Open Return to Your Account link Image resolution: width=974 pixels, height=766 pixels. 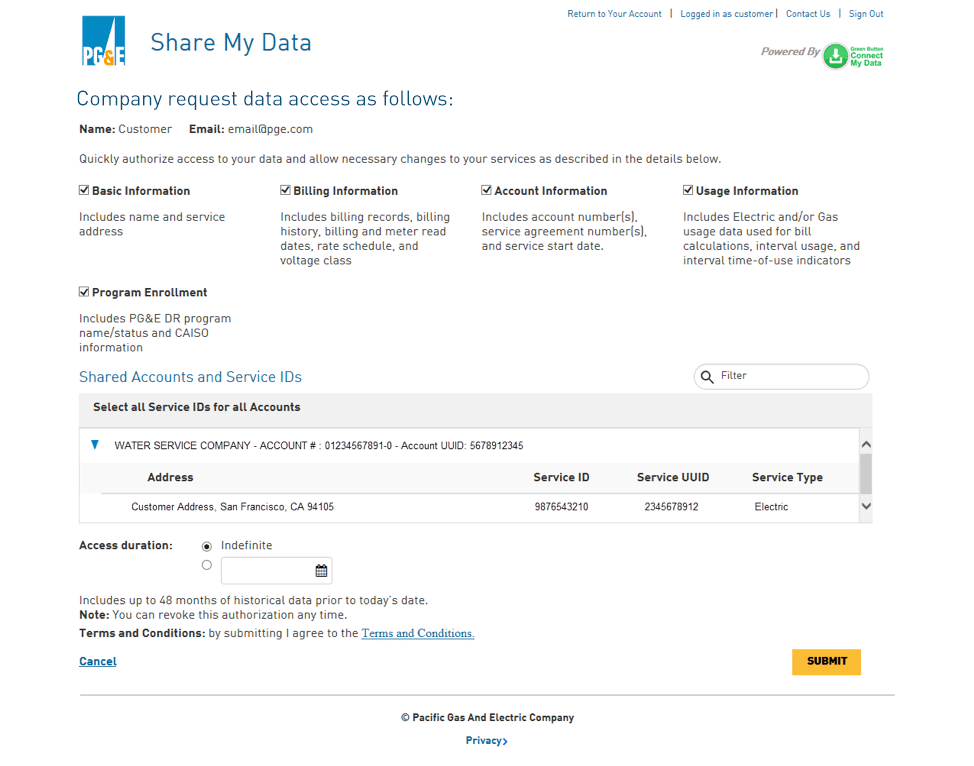click(x=614, y=14)
